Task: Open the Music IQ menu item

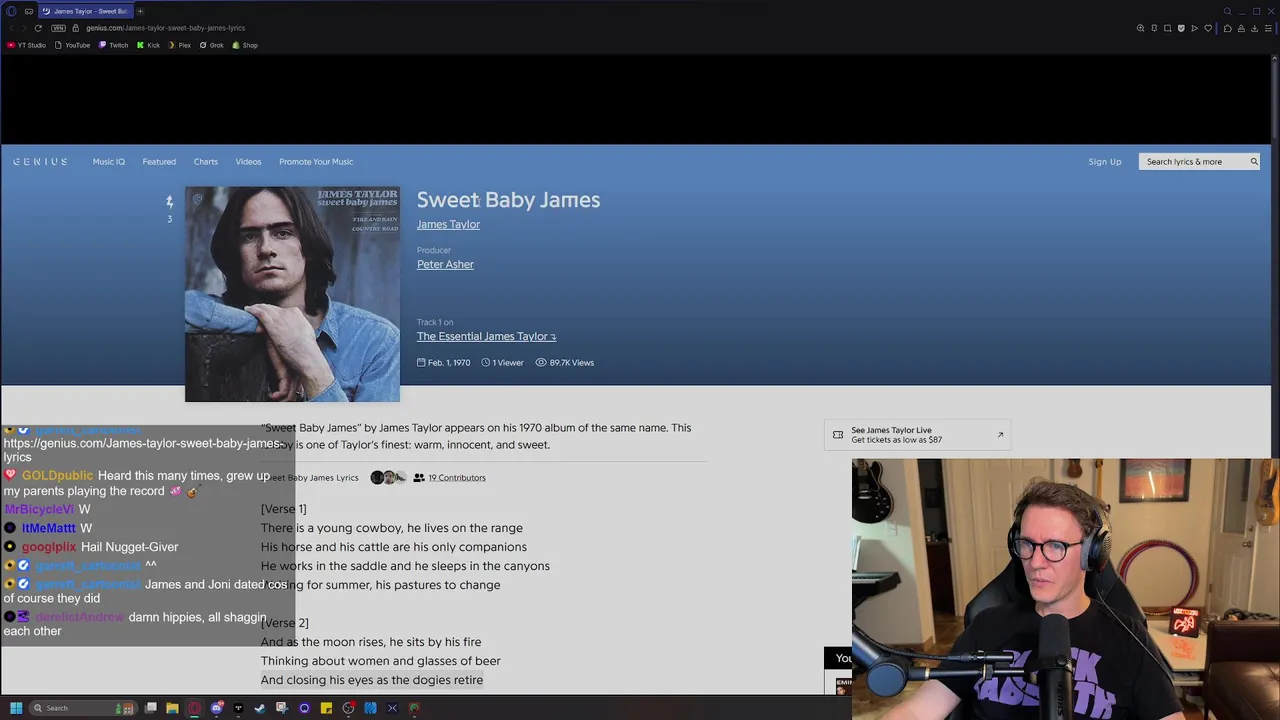Action: pos(109,161)
